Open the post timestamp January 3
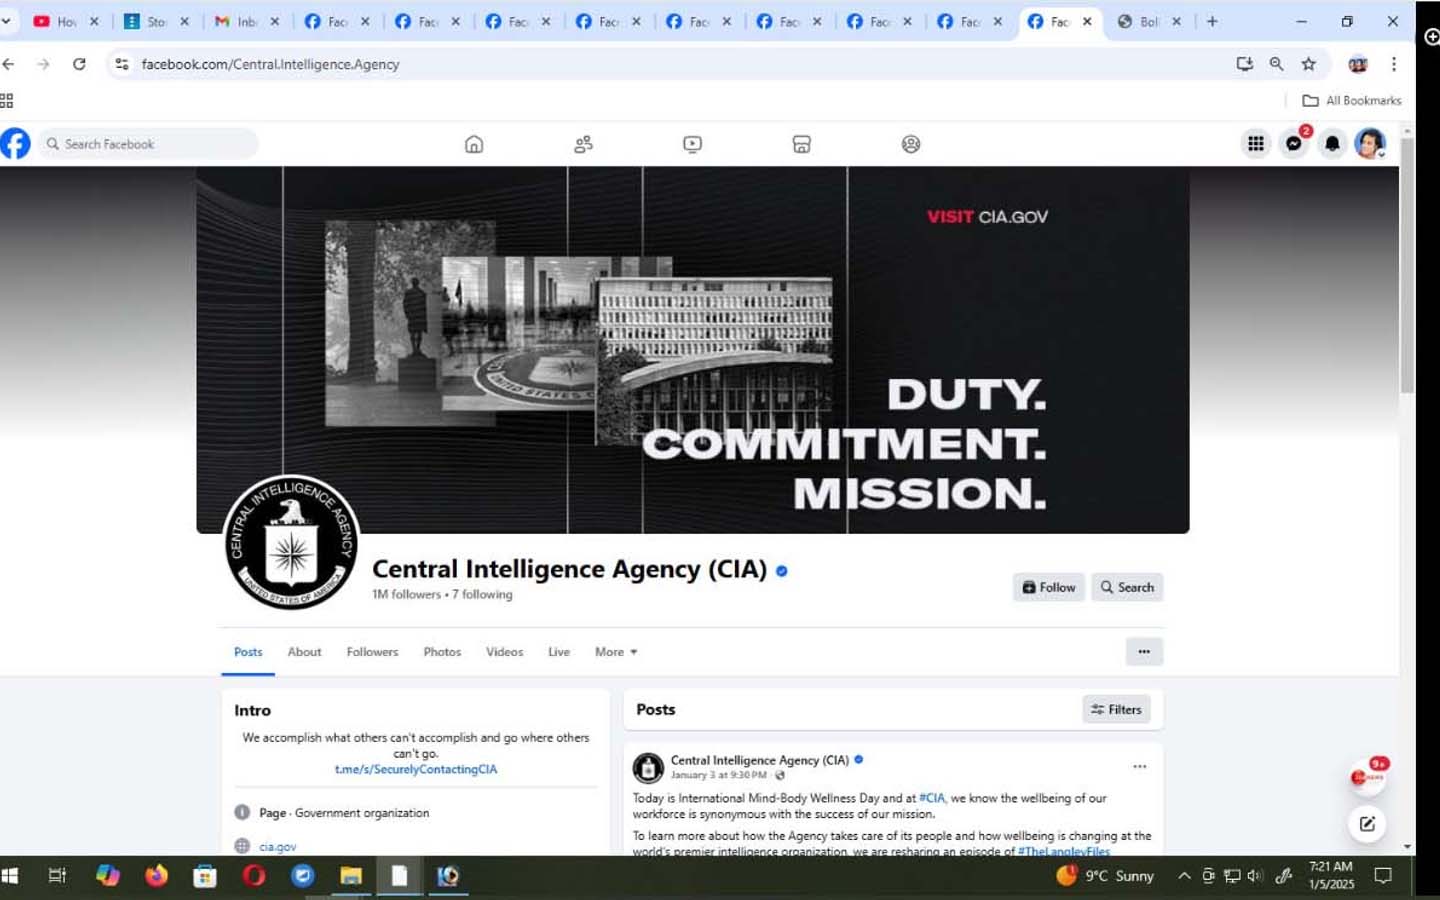 [x=718, y=775]
